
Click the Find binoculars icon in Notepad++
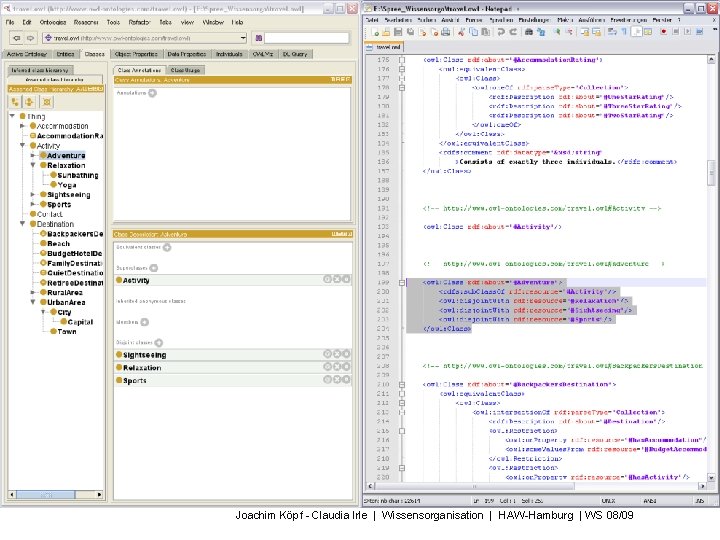529,32
